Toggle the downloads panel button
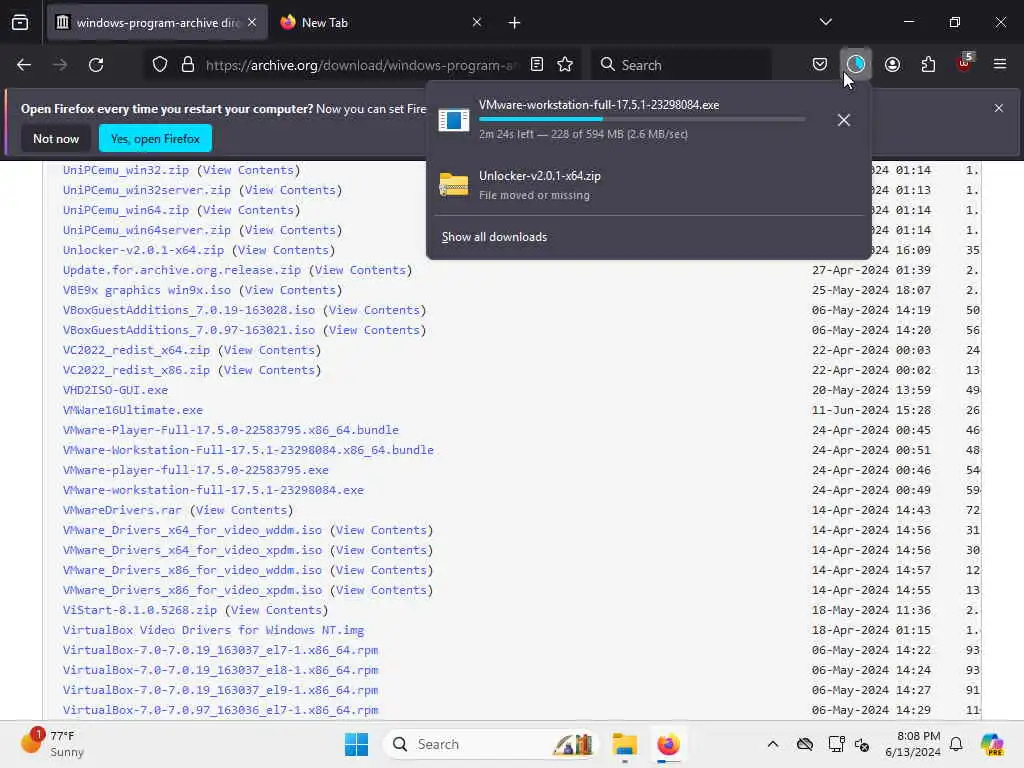Viewport: 1024px width, 768px height. click(x=856, y=64)
